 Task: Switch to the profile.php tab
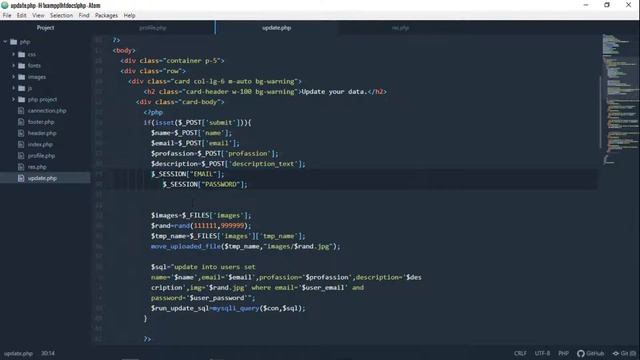pyautogui.click(x=153, y=28)
